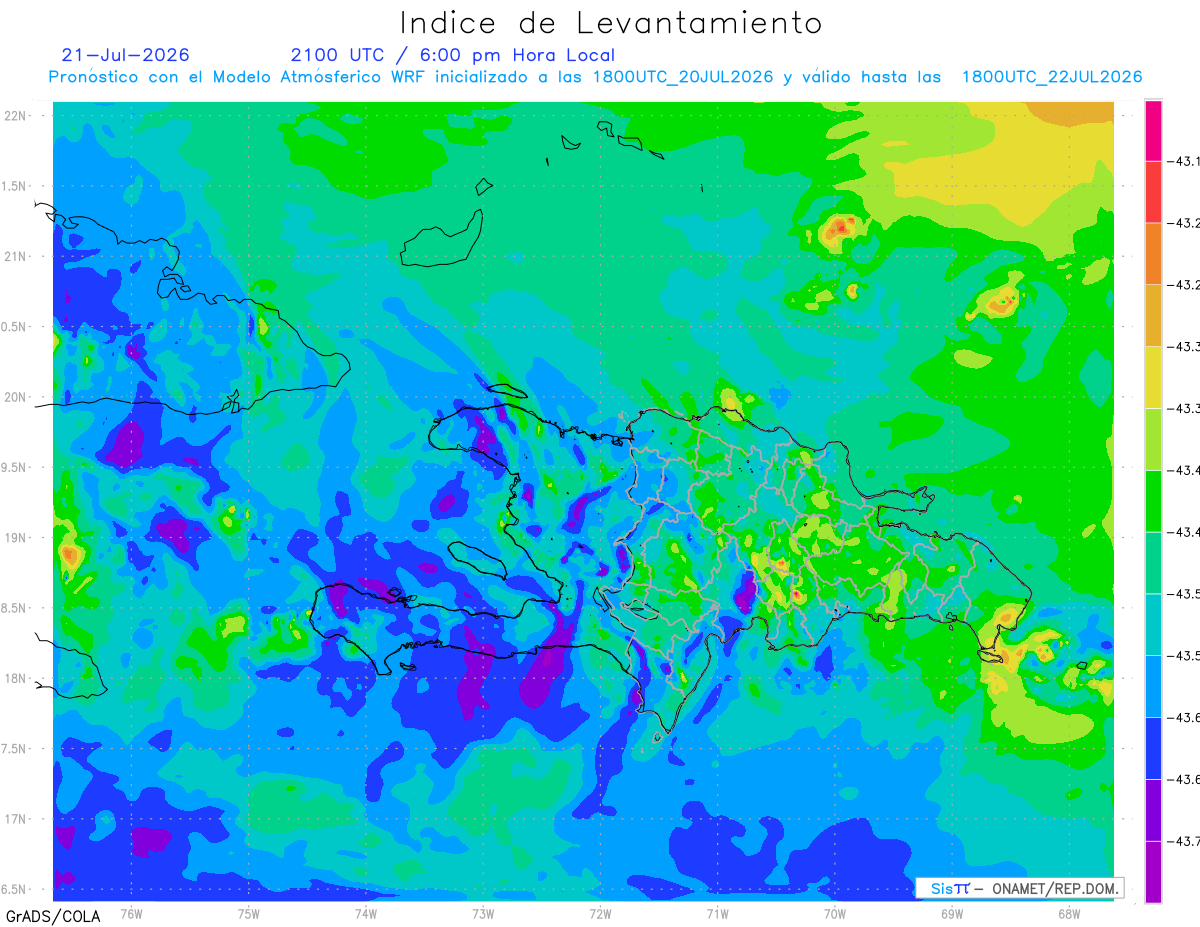Choose the mint green swatch in the legend
Image resolution: width=1200 pixels, height=927 pixels.
tap(1153, 563)
